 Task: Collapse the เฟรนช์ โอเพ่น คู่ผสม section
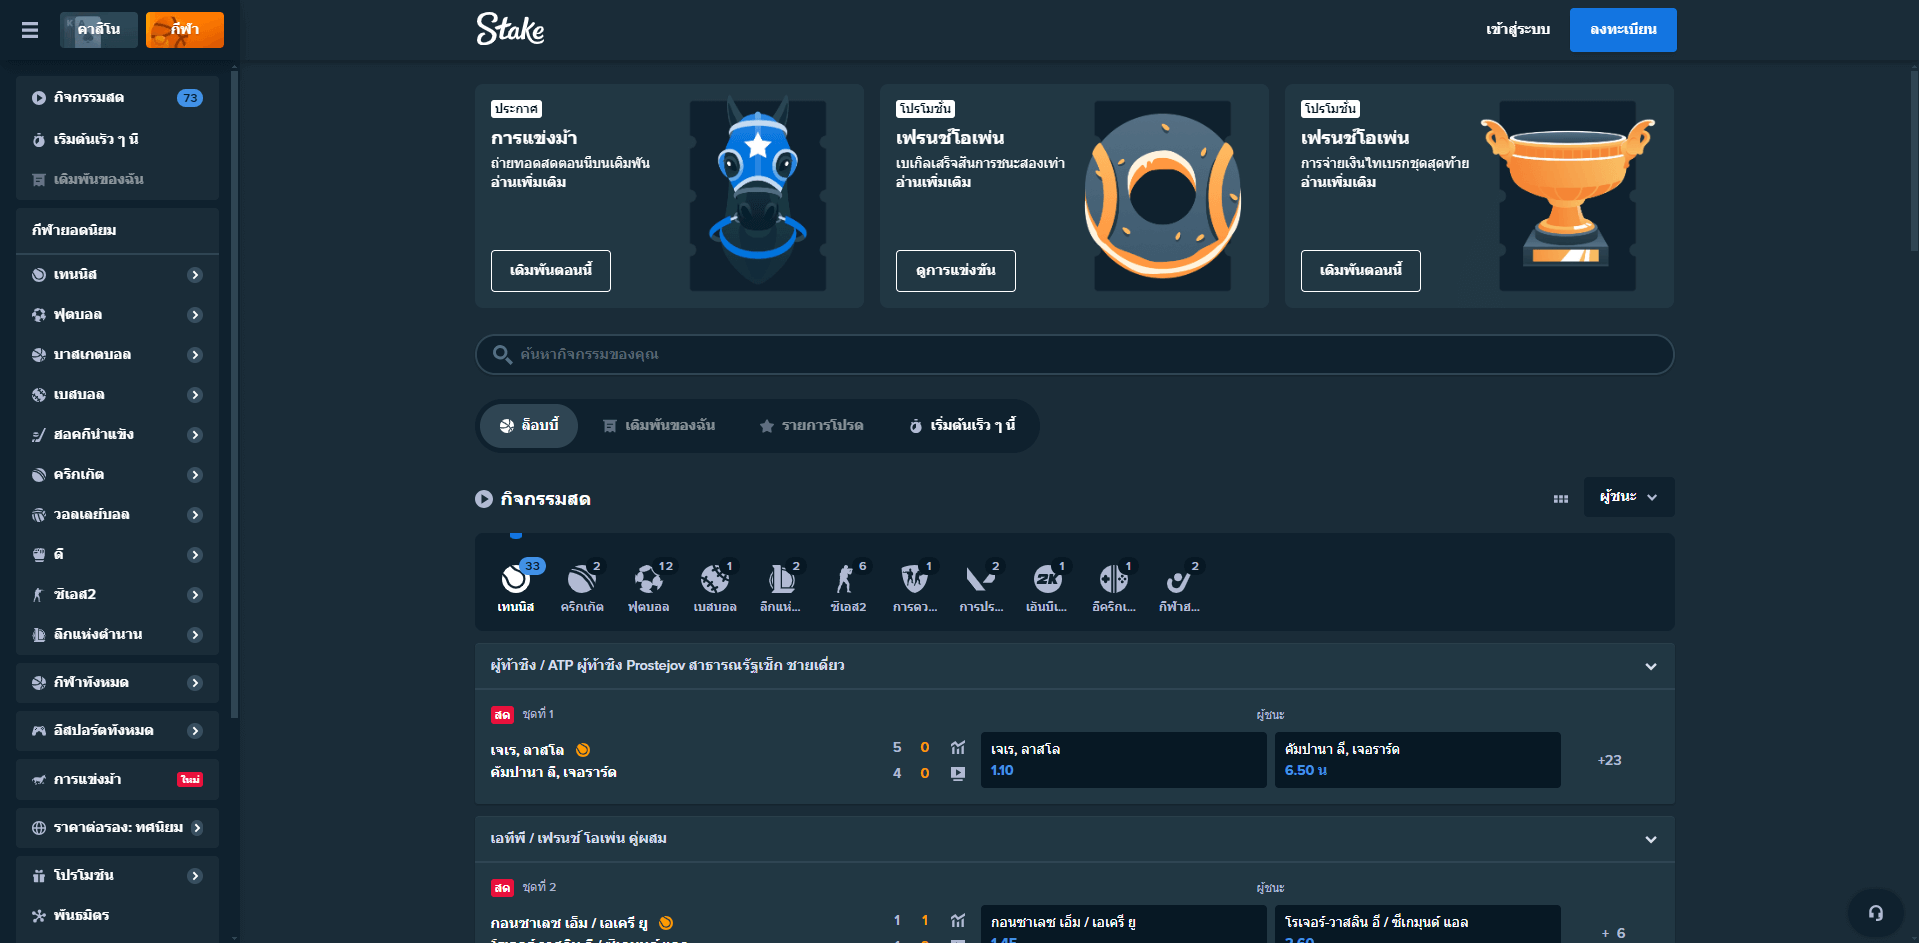tap(1651, 840)
